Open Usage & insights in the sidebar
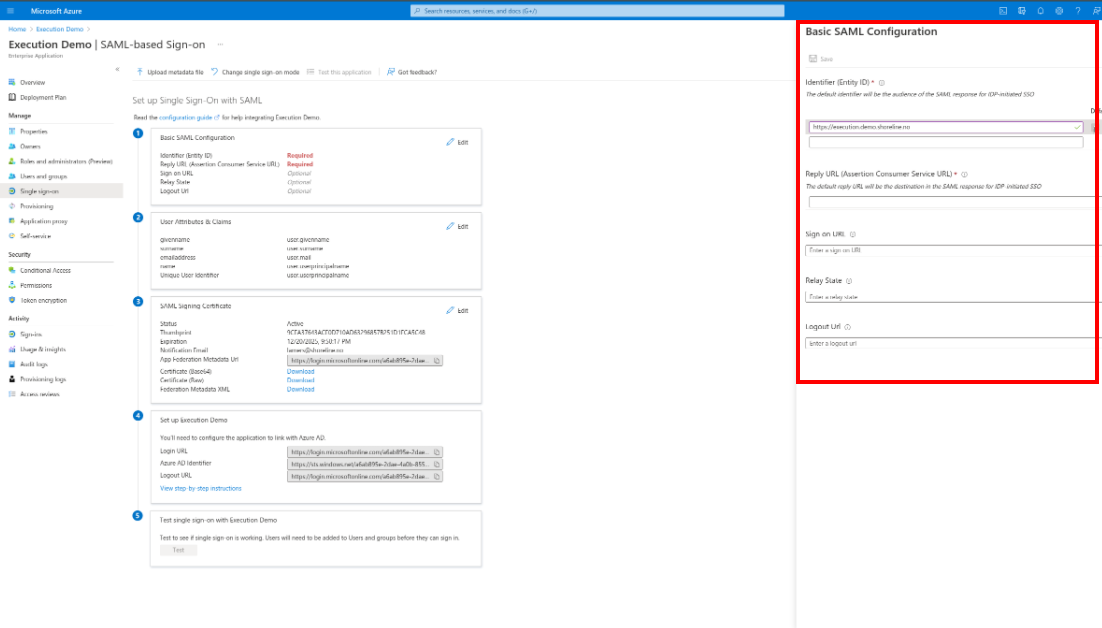1102x628 pixels. [43, 349]
